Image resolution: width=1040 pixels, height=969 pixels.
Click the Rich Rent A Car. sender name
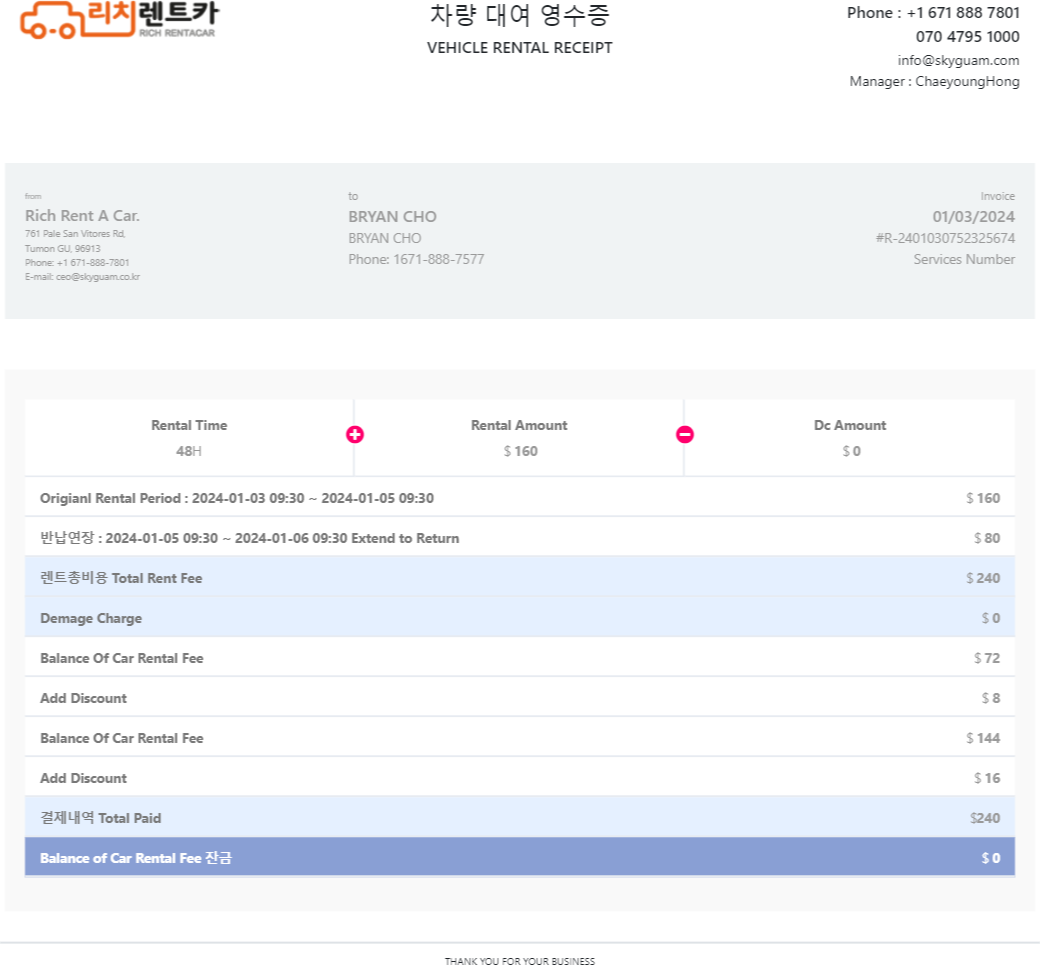click(x=82, y=216)
